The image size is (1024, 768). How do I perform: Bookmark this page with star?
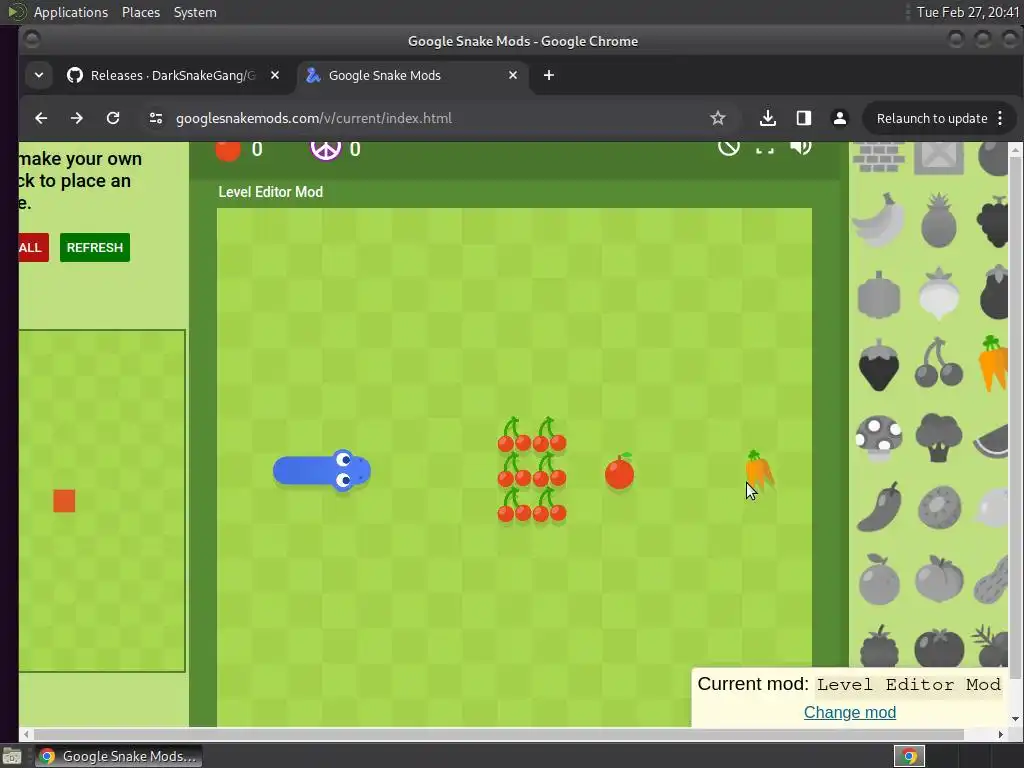coord(718,118)
